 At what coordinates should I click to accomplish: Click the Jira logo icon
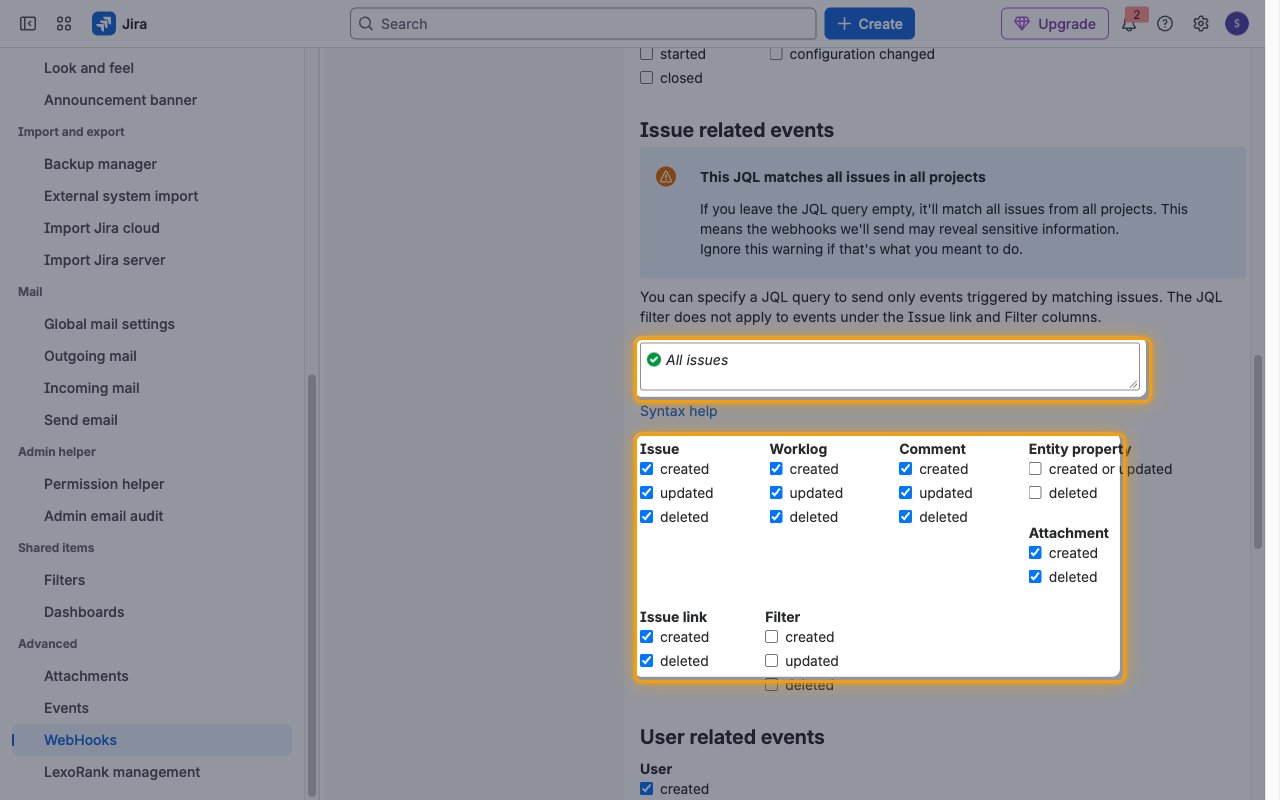(x=104, y=23)
